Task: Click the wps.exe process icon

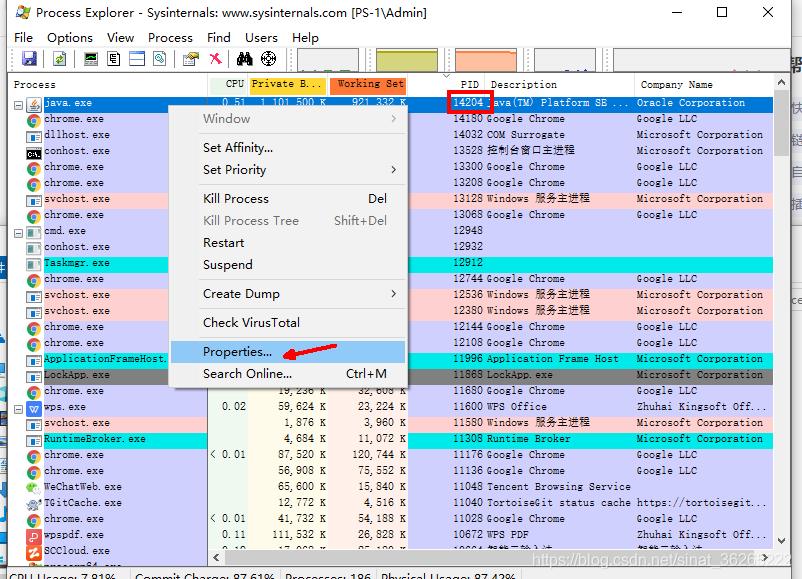Action: tap(34, 409)
